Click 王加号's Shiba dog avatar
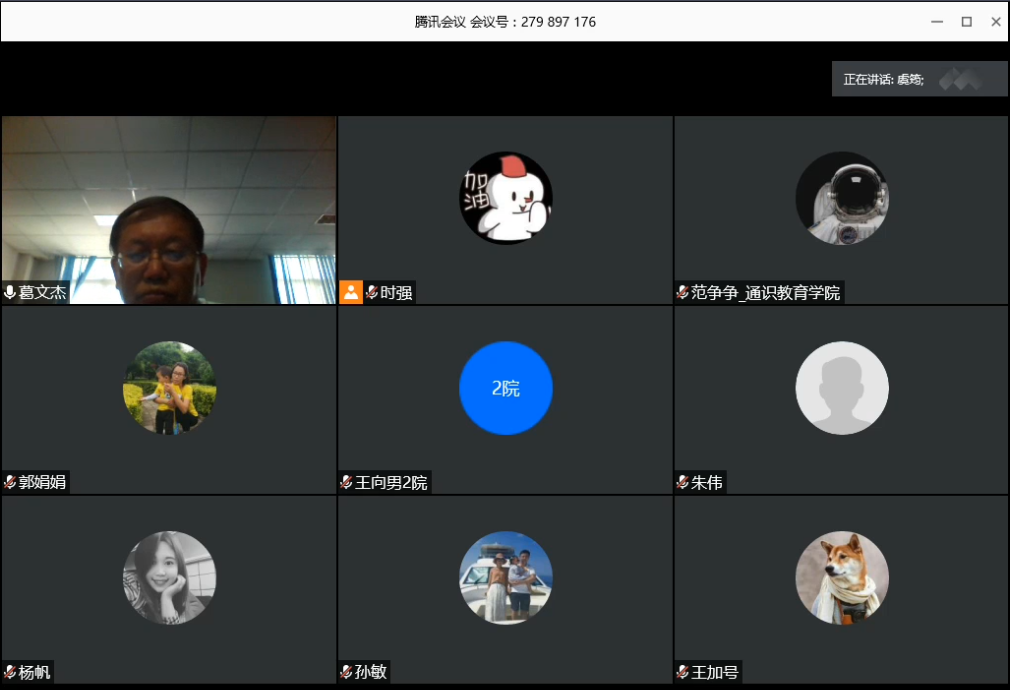The width and height of the screenshot is (1010, 690). tap(841, 578)
